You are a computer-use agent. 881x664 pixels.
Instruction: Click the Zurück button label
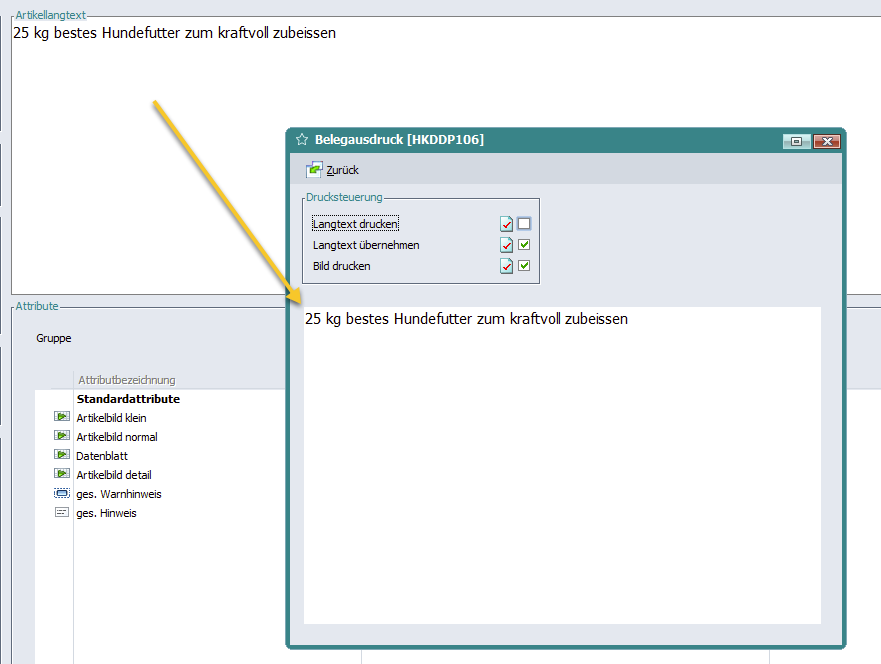343,170
